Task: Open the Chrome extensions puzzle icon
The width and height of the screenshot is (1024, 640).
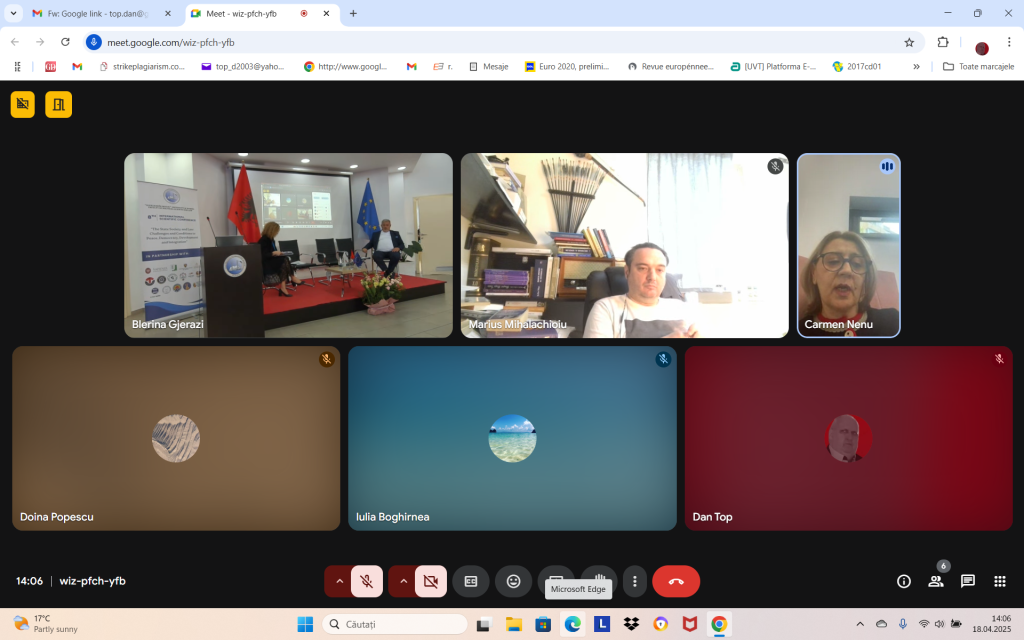Action: pyautogui.click(x=942, y=42)
